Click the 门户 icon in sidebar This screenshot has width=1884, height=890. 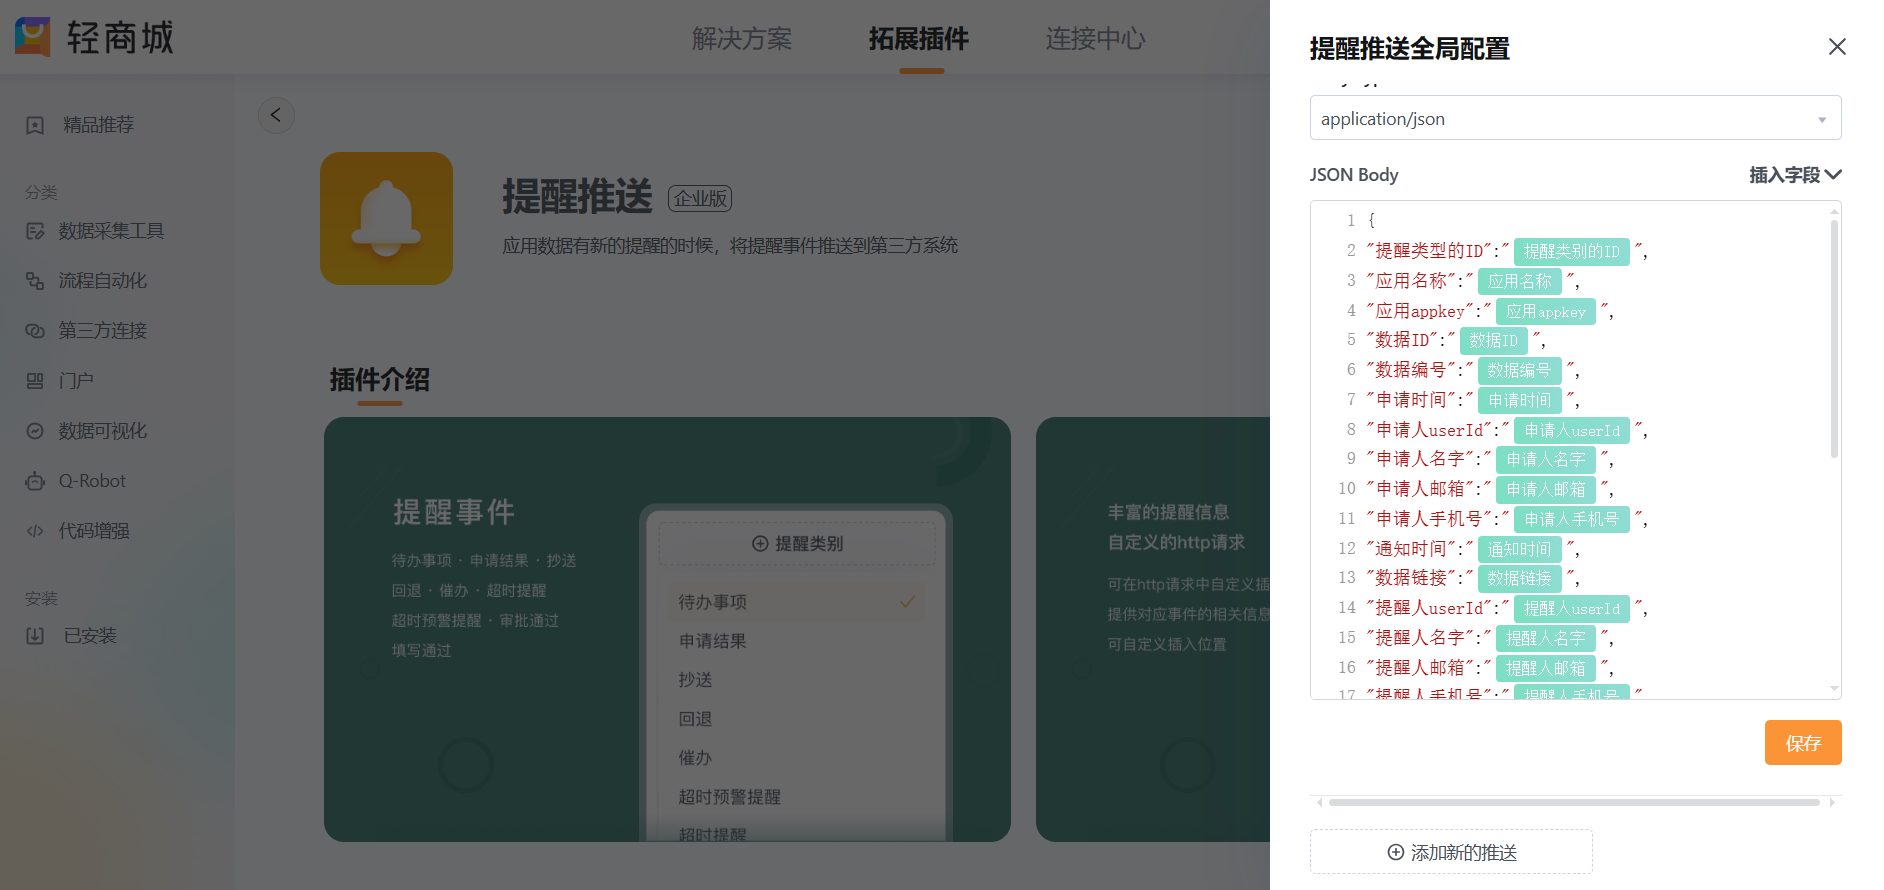[x=35, y=381]
